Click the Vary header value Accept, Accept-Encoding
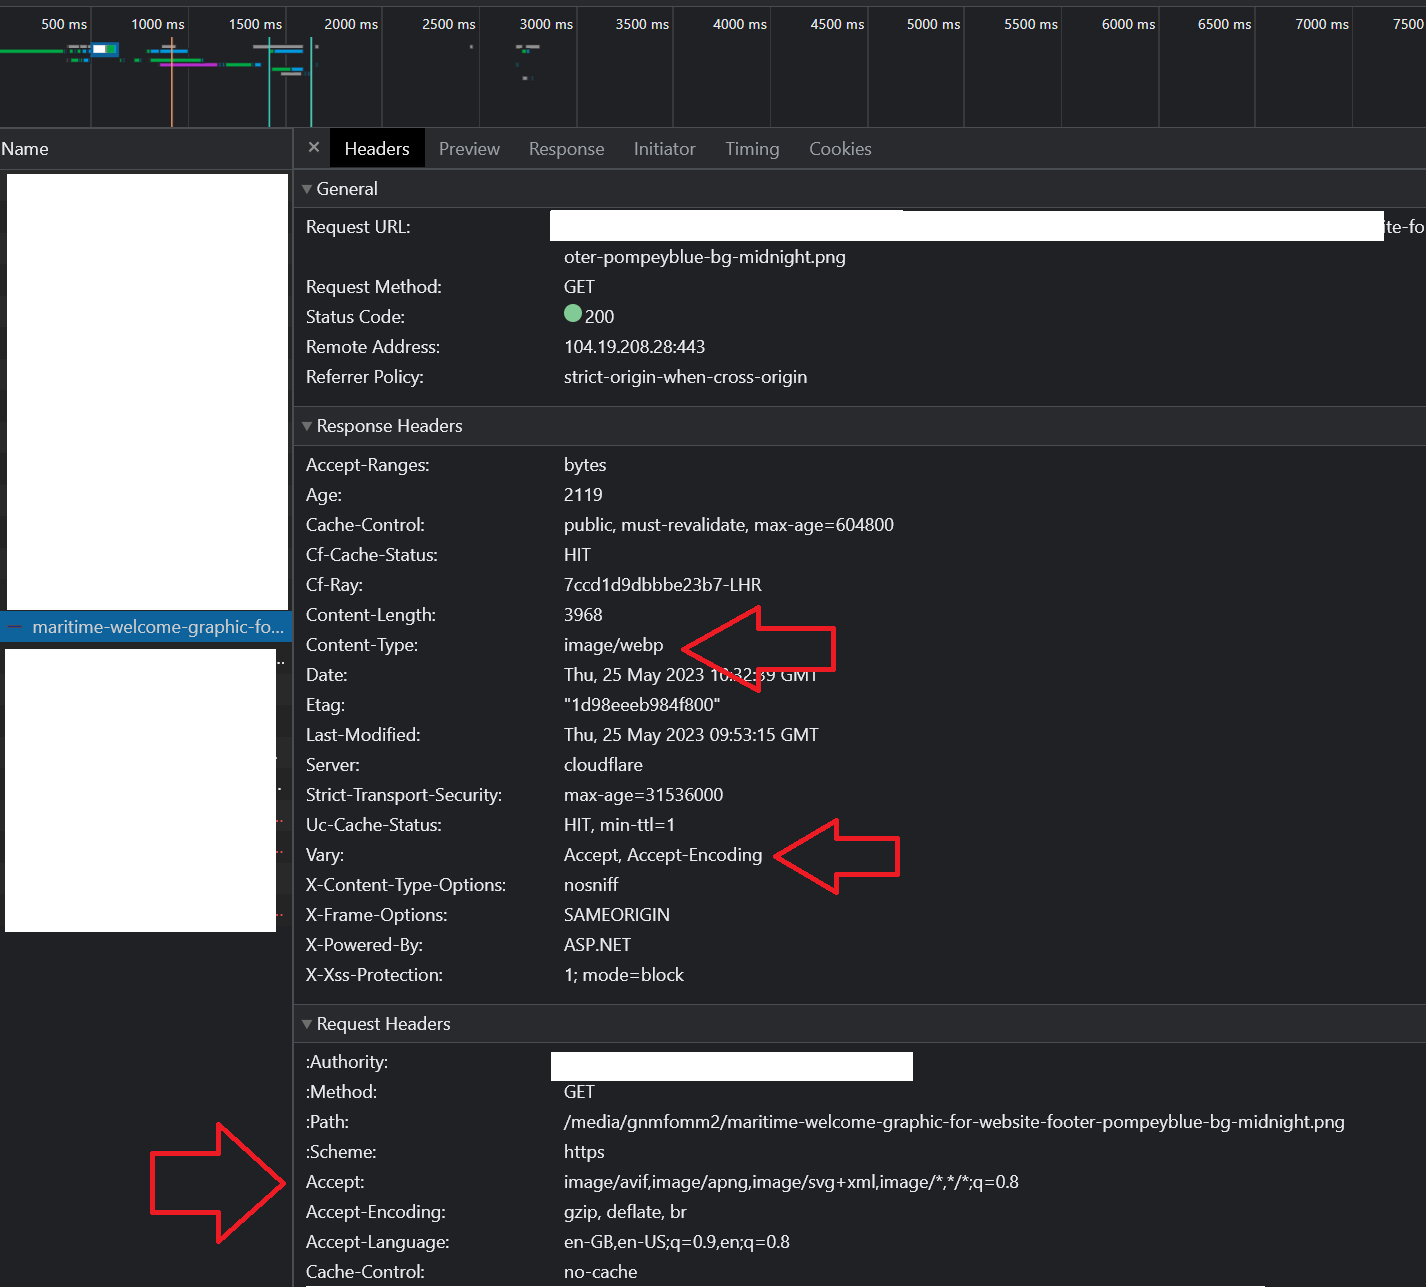The height and width of the screenshot is (1287, 1426). 663,855
